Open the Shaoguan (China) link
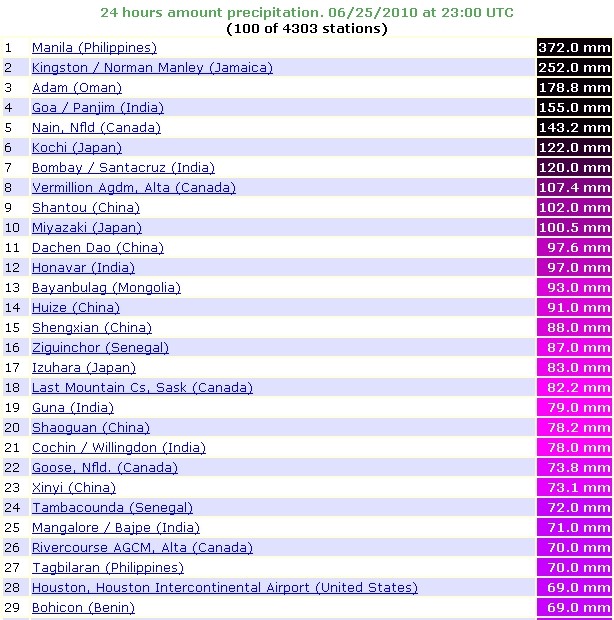Screen dimensions: 614x620 (x=91, y=428)
